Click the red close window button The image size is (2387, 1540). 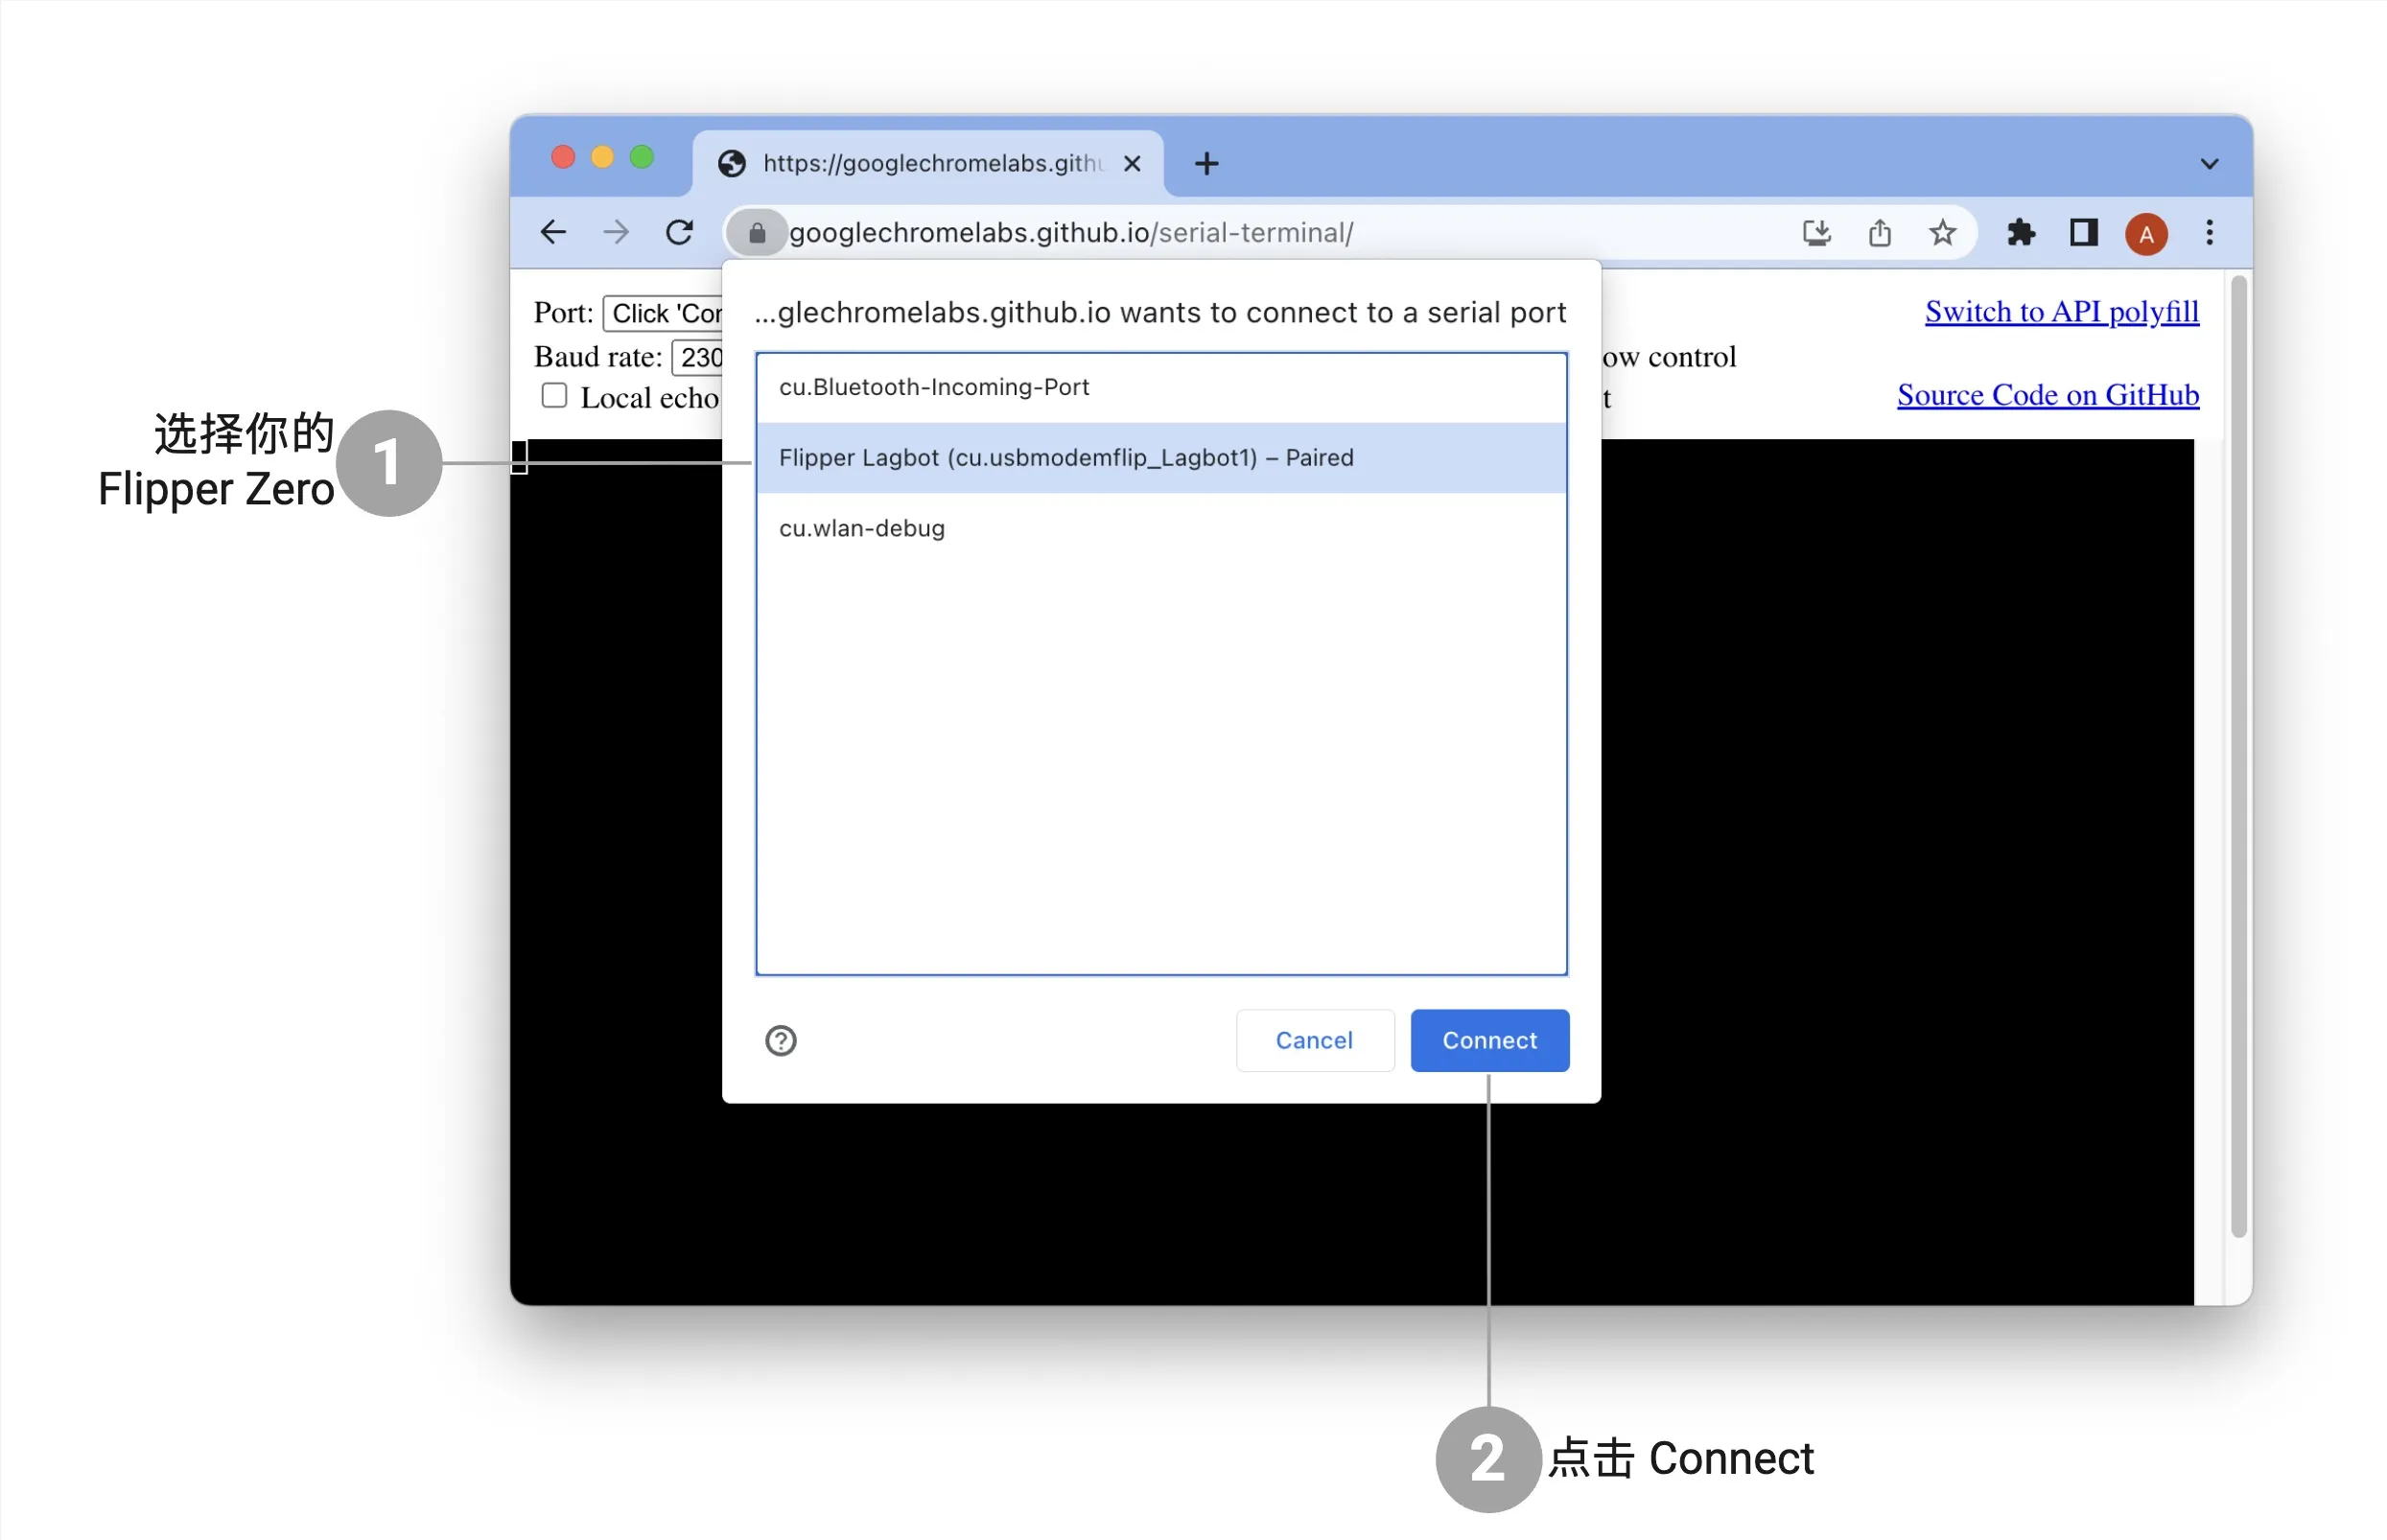(563, 157)
